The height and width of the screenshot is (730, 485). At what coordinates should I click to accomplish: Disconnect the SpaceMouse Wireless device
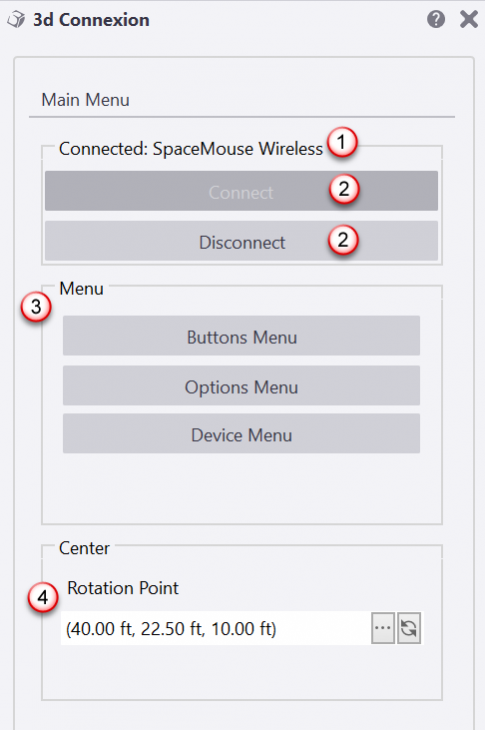[x=241, y=241]
